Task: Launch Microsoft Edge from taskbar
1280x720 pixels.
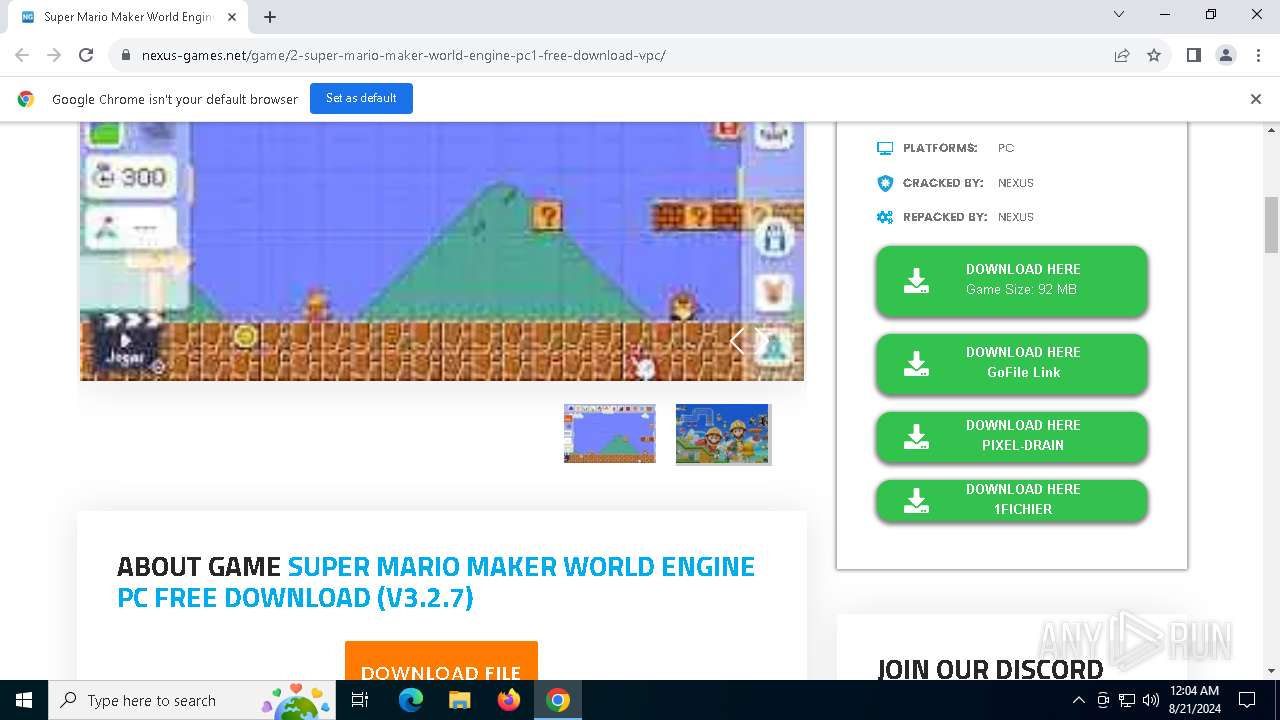Action: click(411, 700)
